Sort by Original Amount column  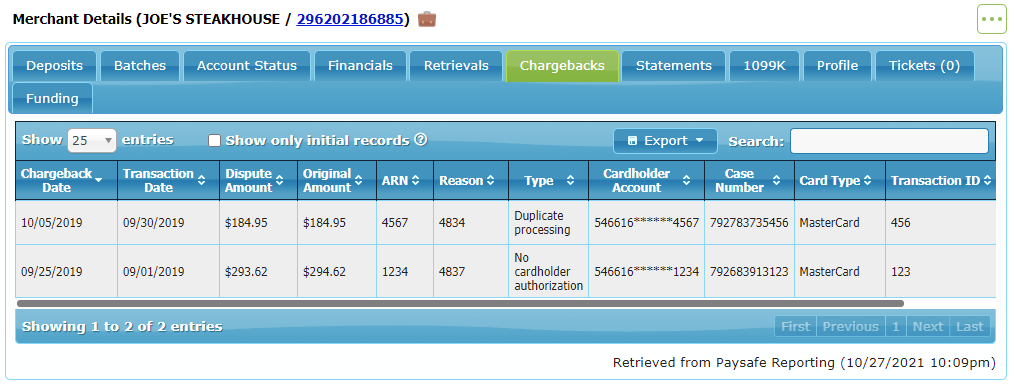pyautogui.click(x=336, y=181)
